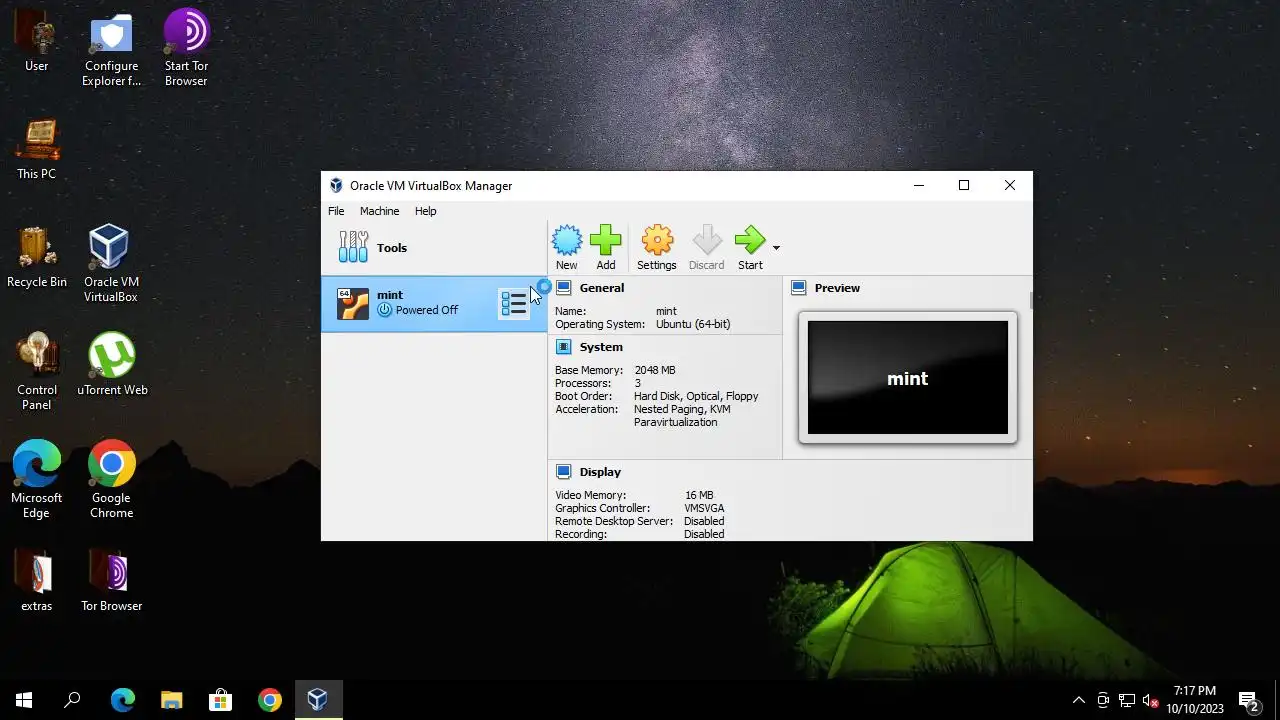Select Google Chrome desktop icon
1280x720 pixels.
pyautogui.click(x=111, y=480)
